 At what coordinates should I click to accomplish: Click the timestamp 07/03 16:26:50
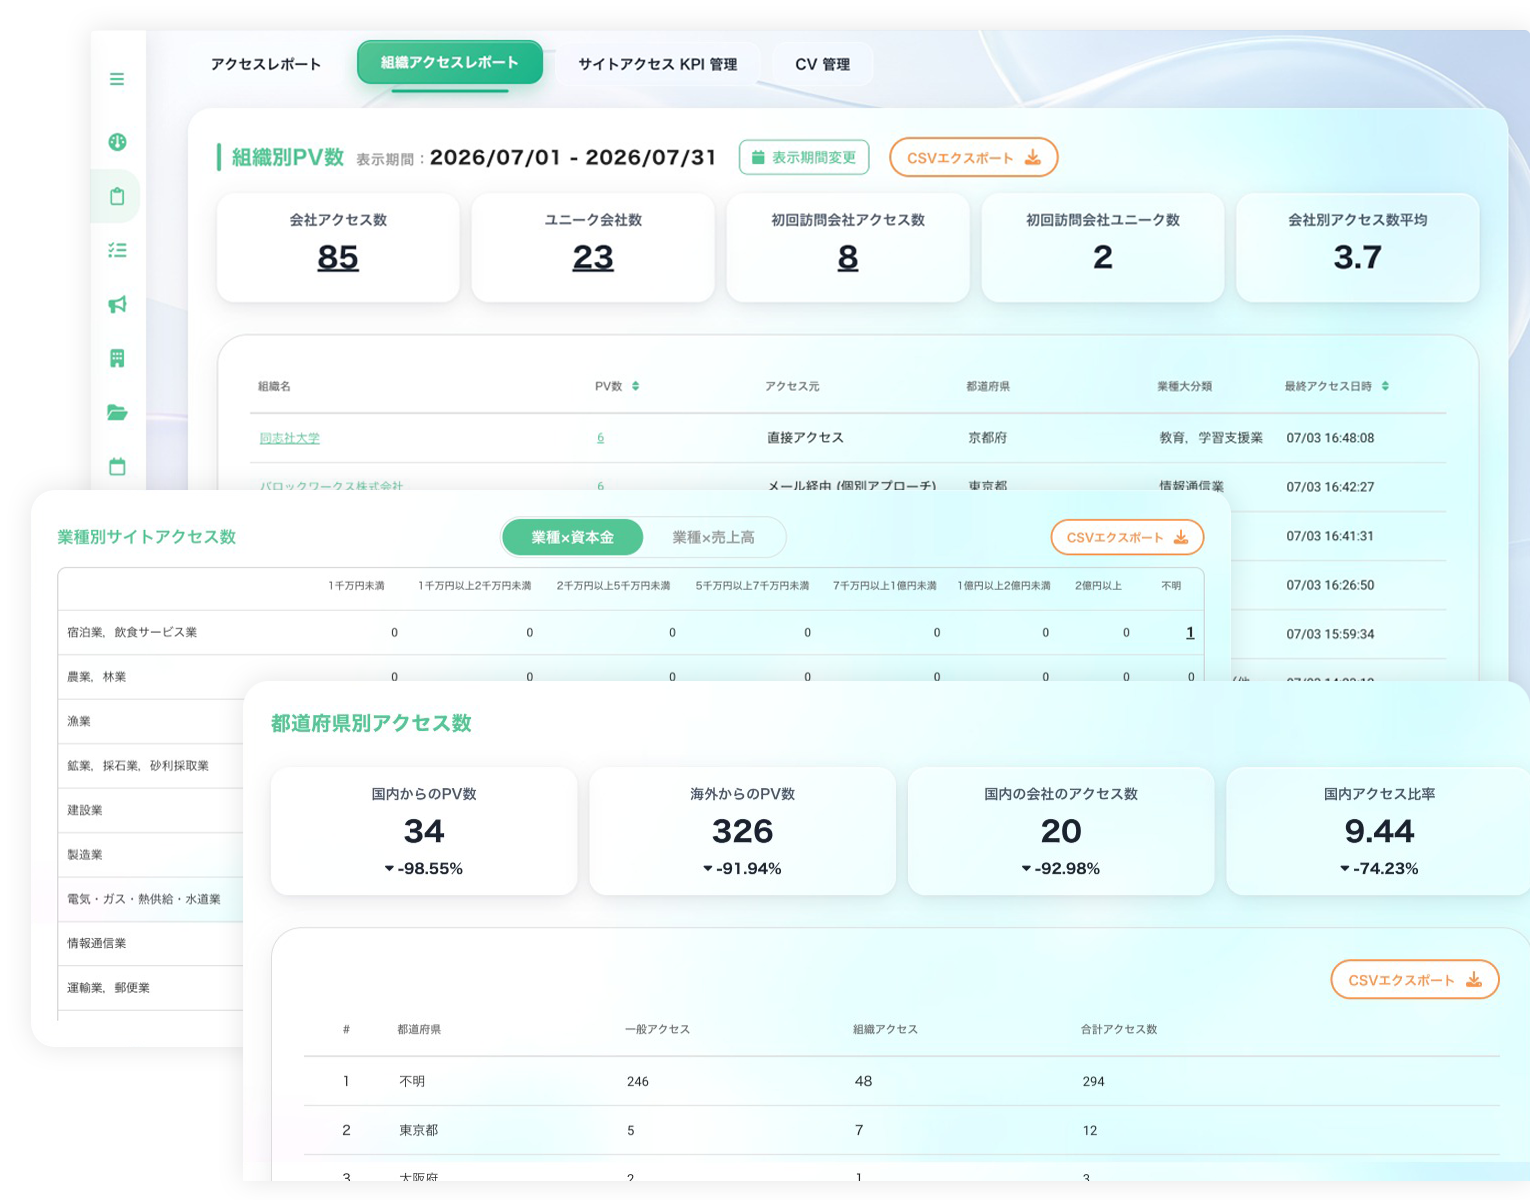tap(1330, 585)
